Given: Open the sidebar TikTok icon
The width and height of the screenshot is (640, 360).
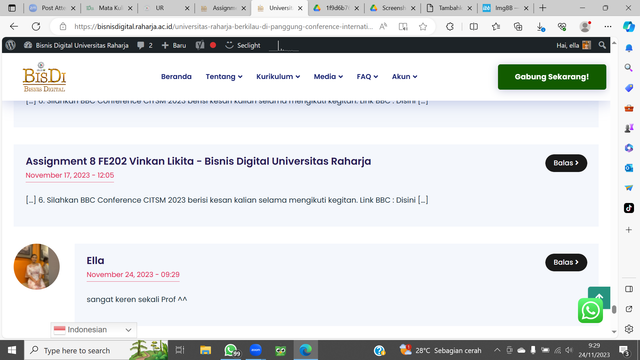Looking at the screenshot, I should (629, 208).
